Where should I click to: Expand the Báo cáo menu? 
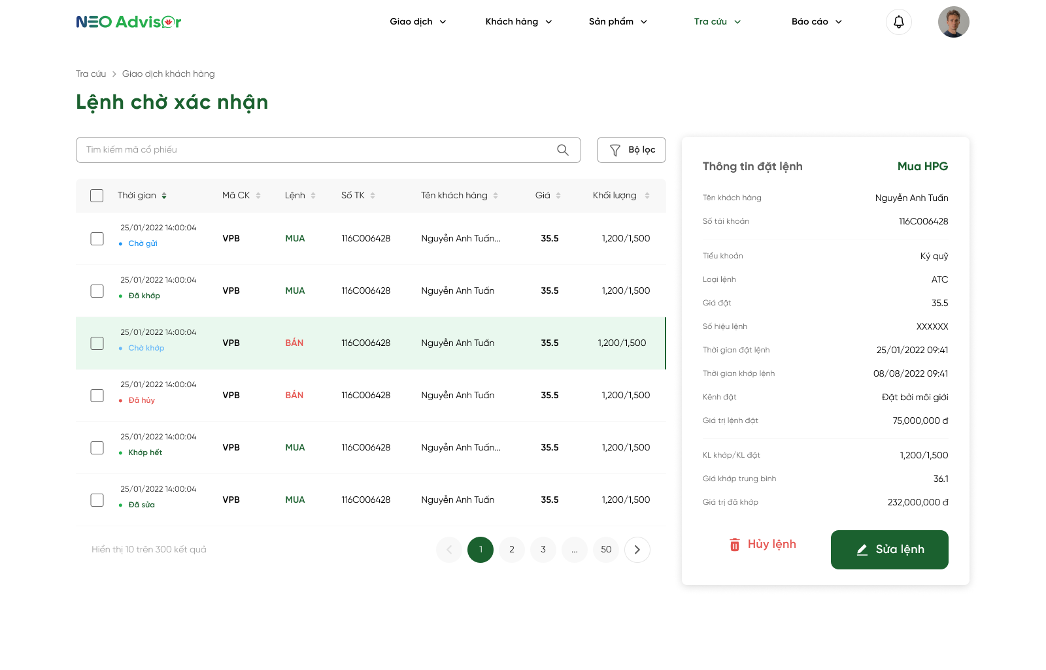(816, 22)
